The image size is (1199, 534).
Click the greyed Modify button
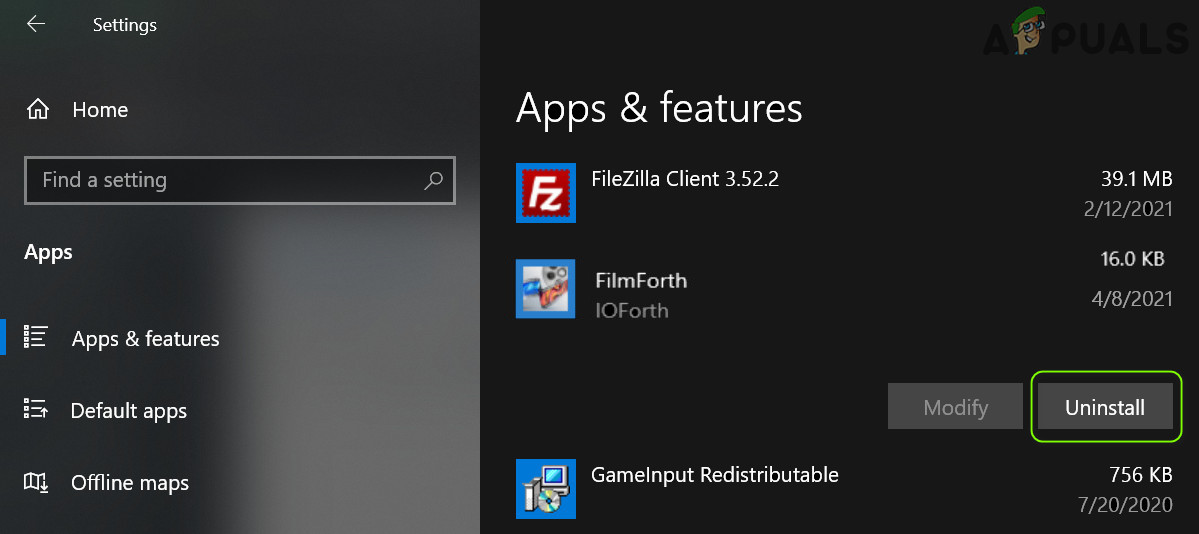pyautogui.click(x=955, y=407)
